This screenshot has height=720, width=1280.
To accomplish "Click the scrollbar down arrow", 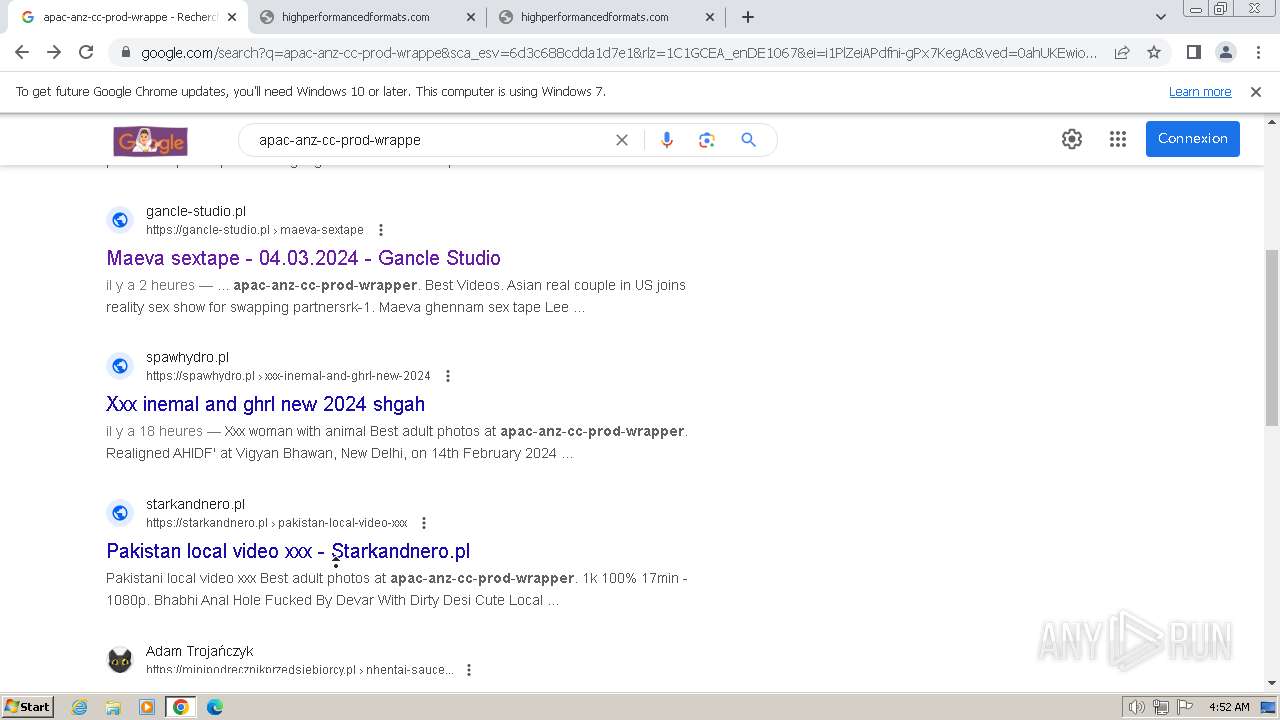I will [1272, 684].
